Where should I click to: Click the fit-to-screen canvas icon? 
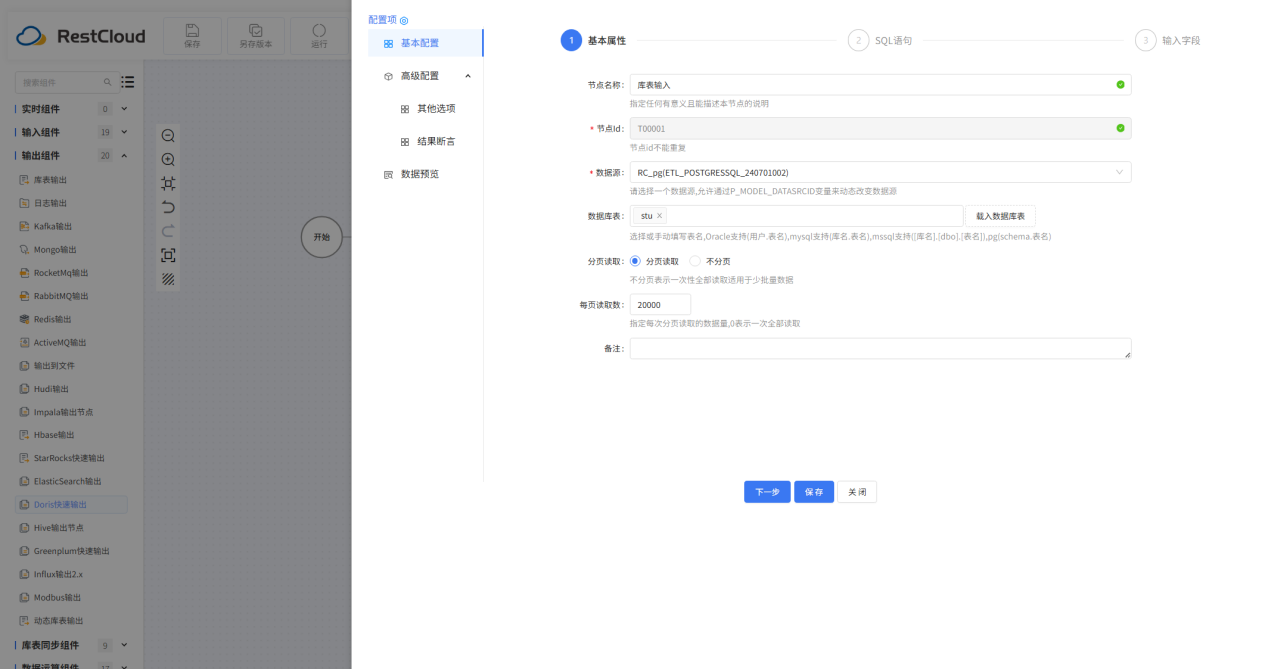tap(168, 255)
